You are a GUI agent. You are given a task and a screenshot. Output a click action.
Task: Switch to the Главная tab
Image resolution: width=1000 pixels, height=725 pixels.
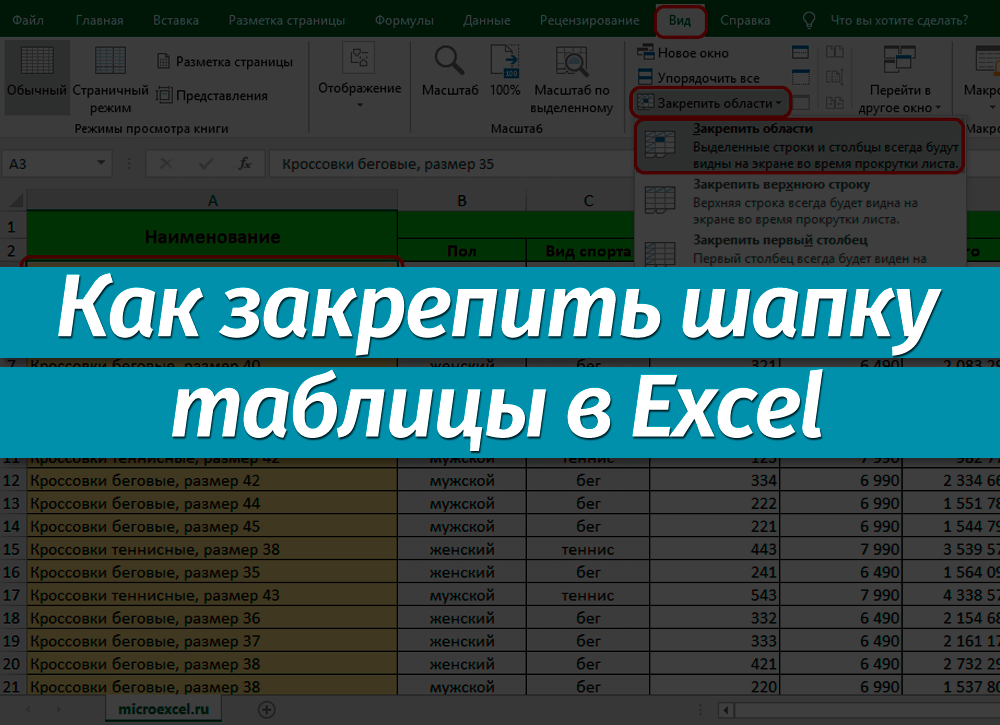coord(99,20)
